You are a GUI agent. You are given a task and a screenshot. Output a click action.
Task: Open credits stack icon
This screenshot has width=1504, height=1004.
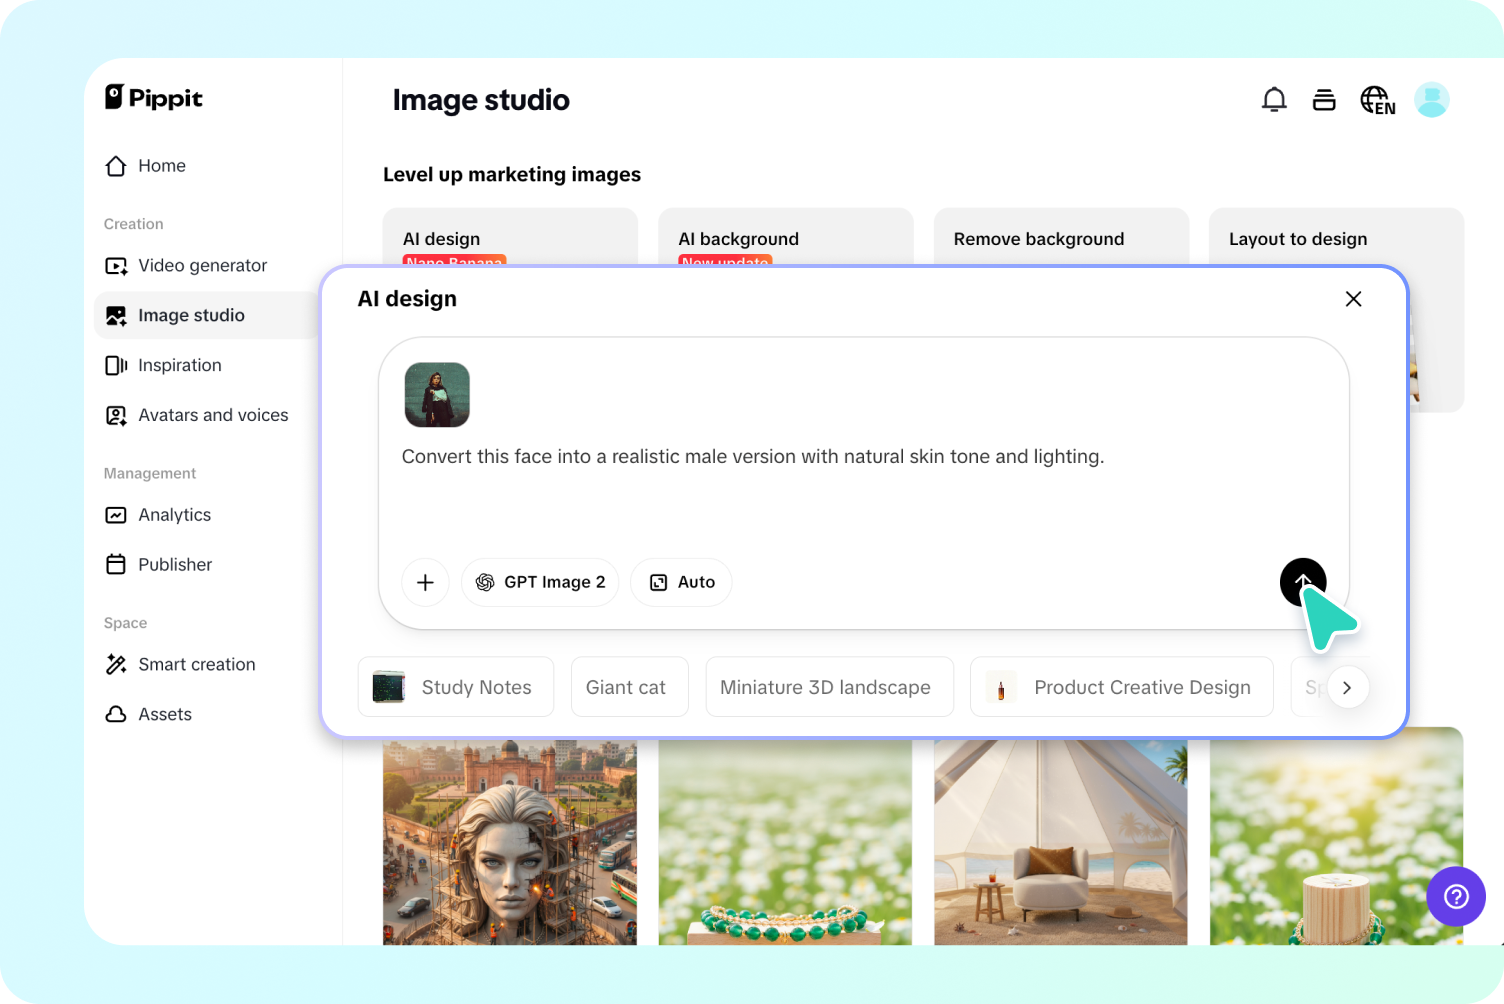coord(1324,100)
